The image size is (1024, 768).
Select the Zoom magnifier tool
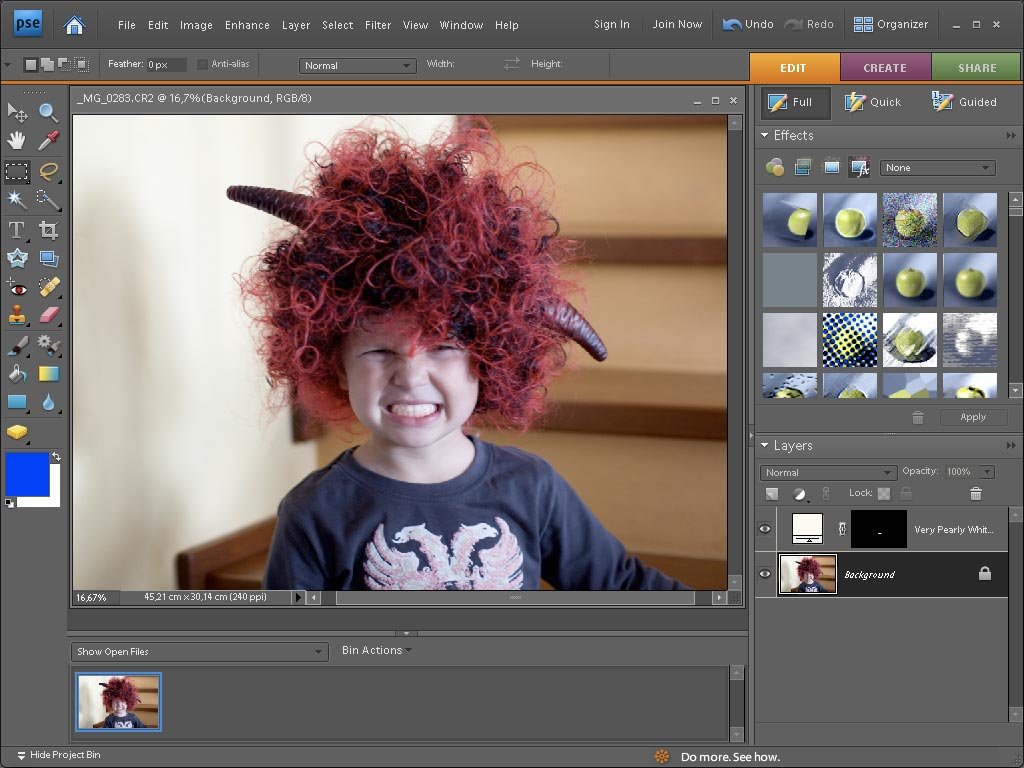coord(47,112)
